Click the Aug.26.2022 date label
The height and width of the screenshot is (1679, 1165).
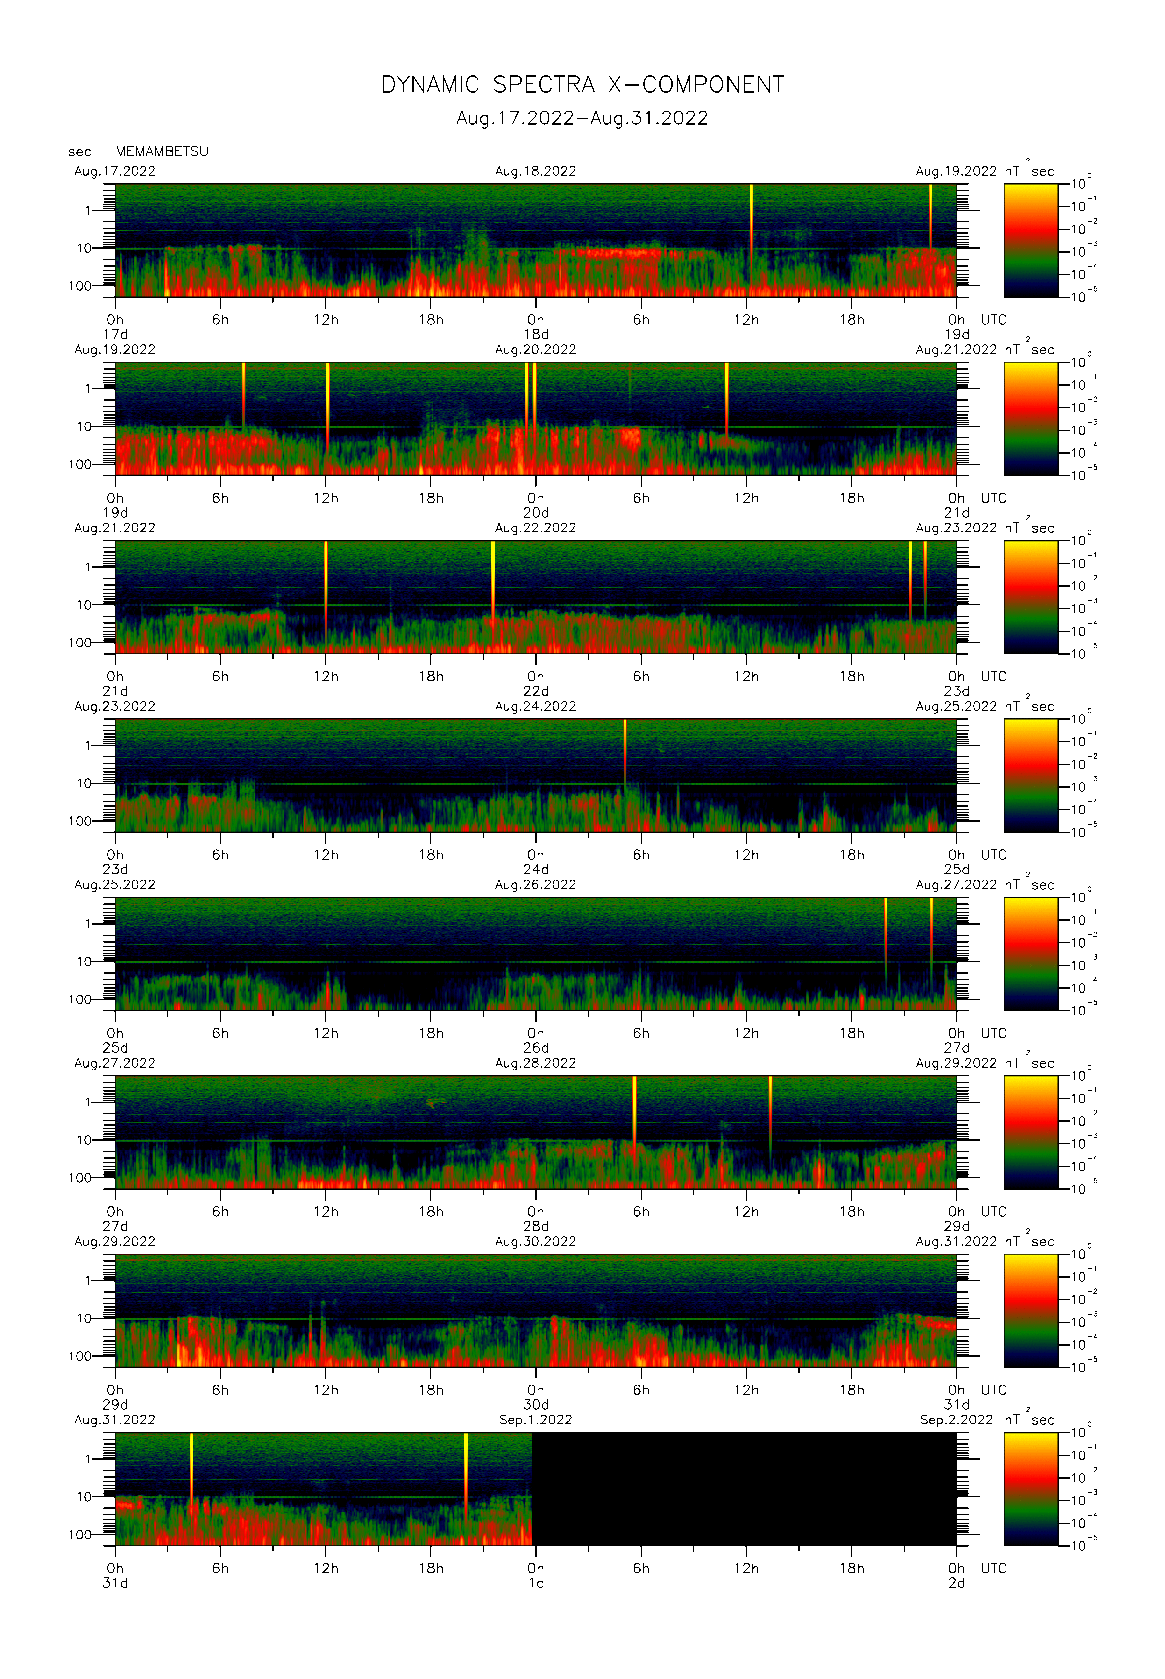click(536, 885)
